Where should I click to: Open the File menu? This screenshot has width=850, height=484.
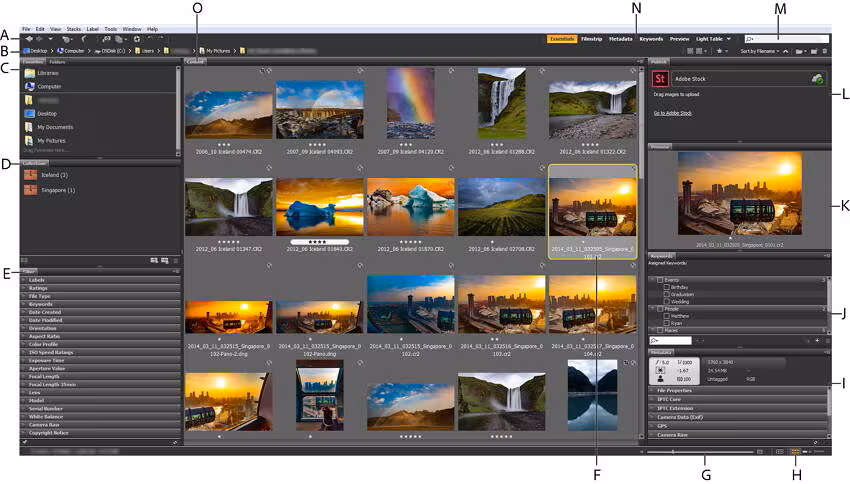click(26, 29)
